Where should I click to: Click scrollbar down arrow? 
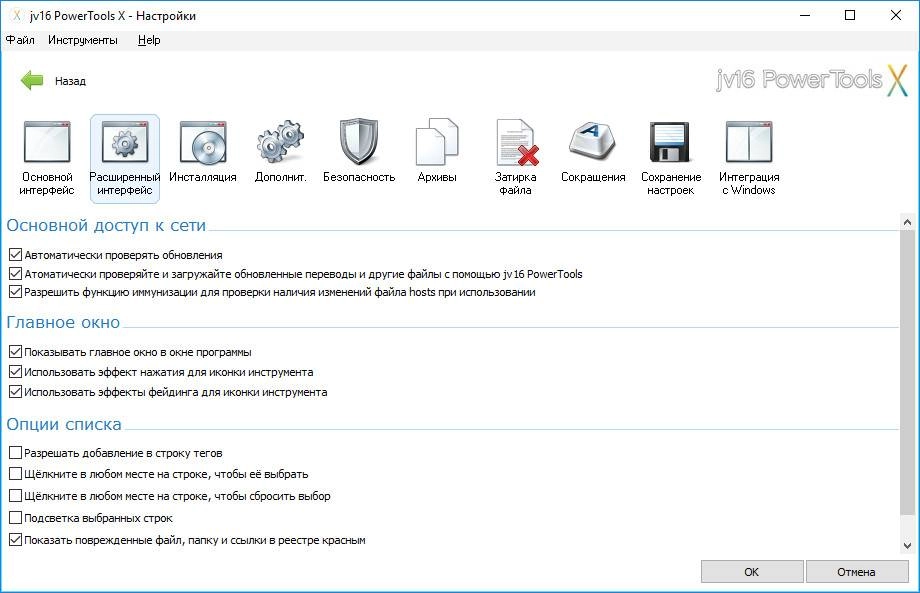tap(907, 545)
